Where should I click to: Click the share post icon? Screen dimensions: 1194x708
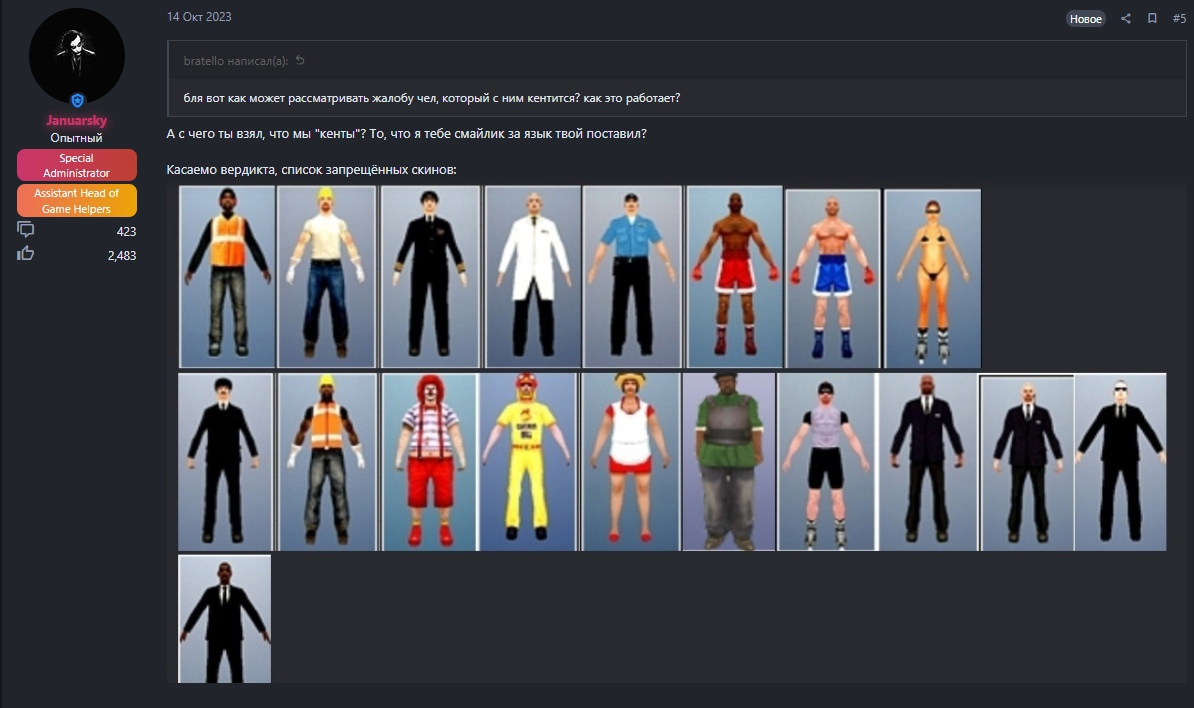(1126, 19)
